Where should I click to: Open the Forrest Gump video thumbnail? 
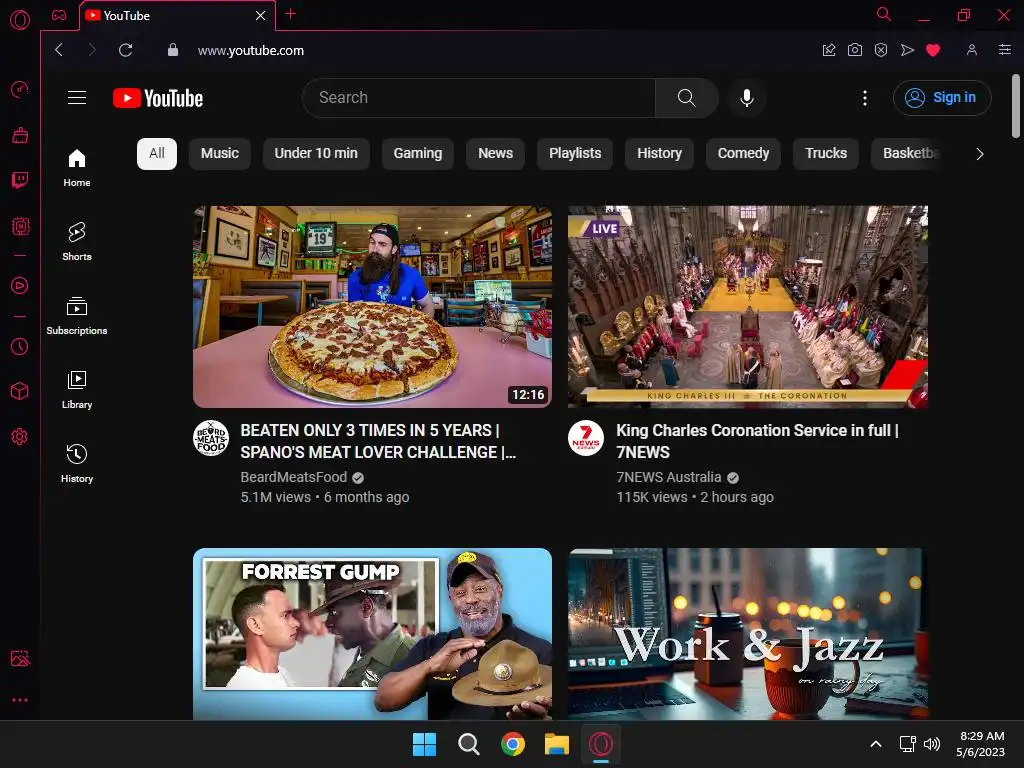point(372,633)
